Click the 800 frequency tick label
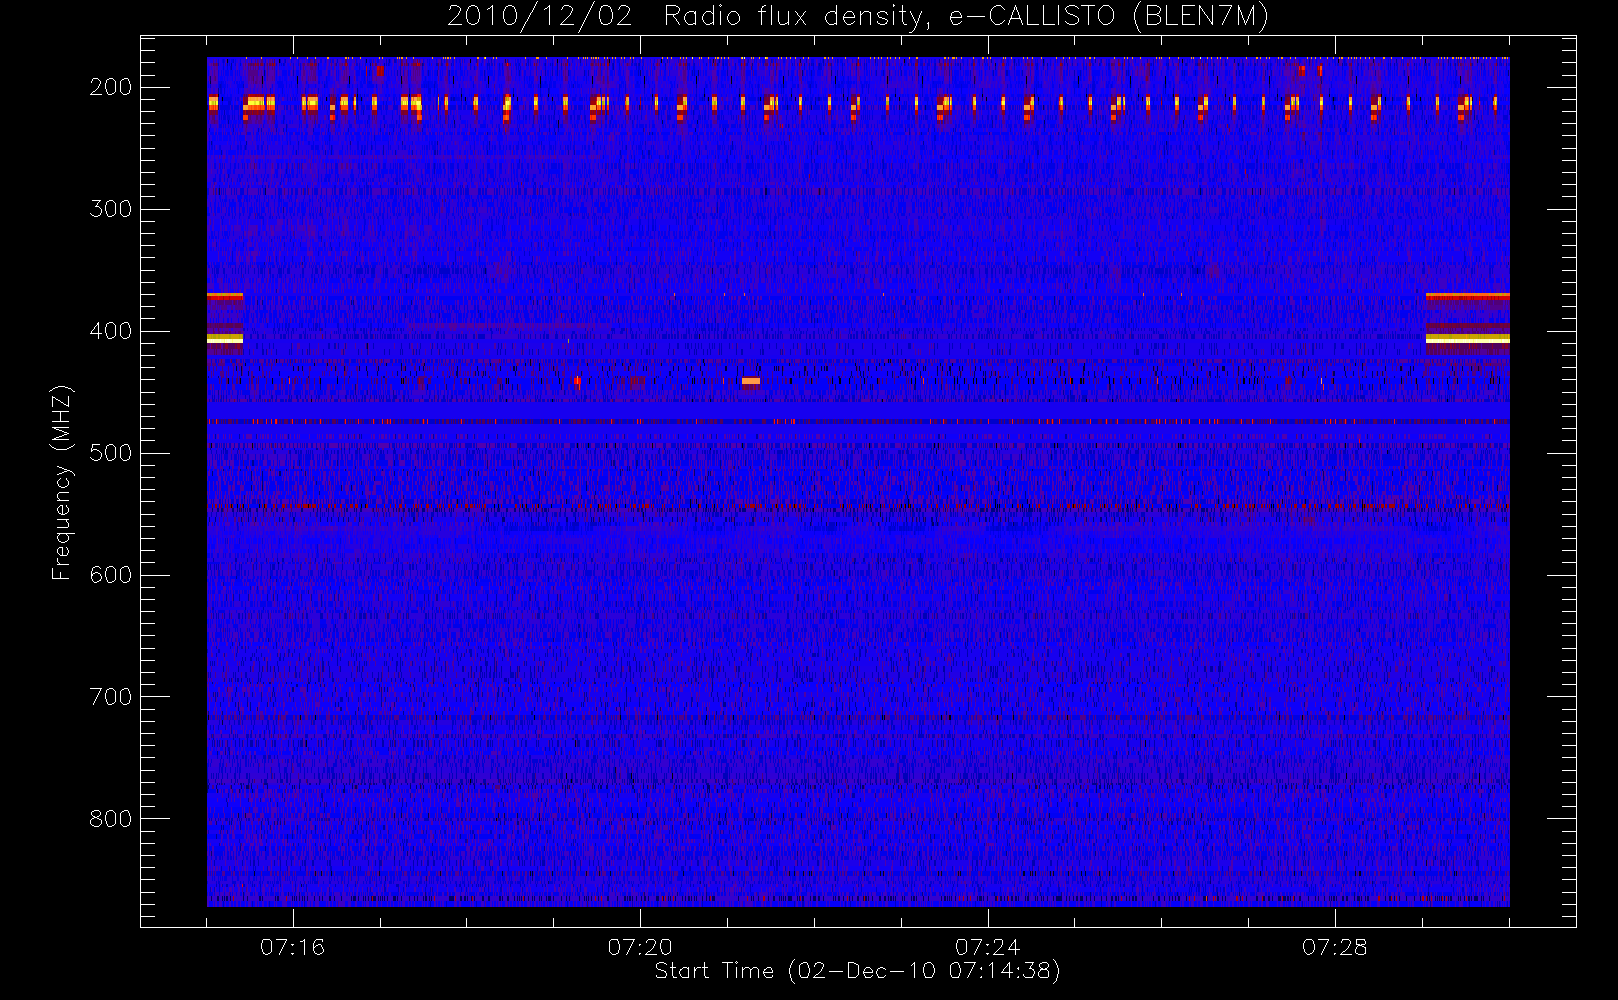Screen dimensions: 1618x1000 coord(111,819)
